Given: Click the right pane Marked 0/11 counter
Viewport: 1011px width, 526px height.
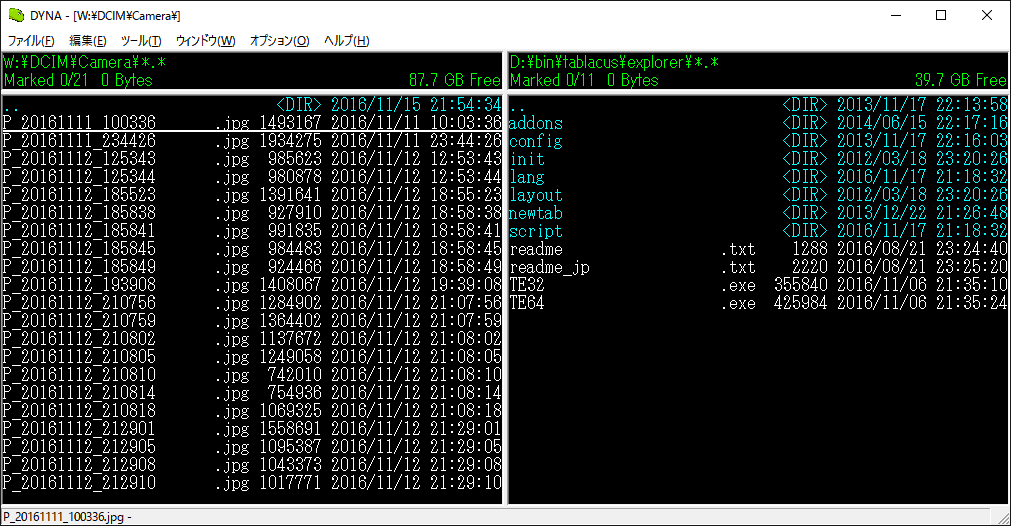Looking at the screenshot, I should pos(552,80).
